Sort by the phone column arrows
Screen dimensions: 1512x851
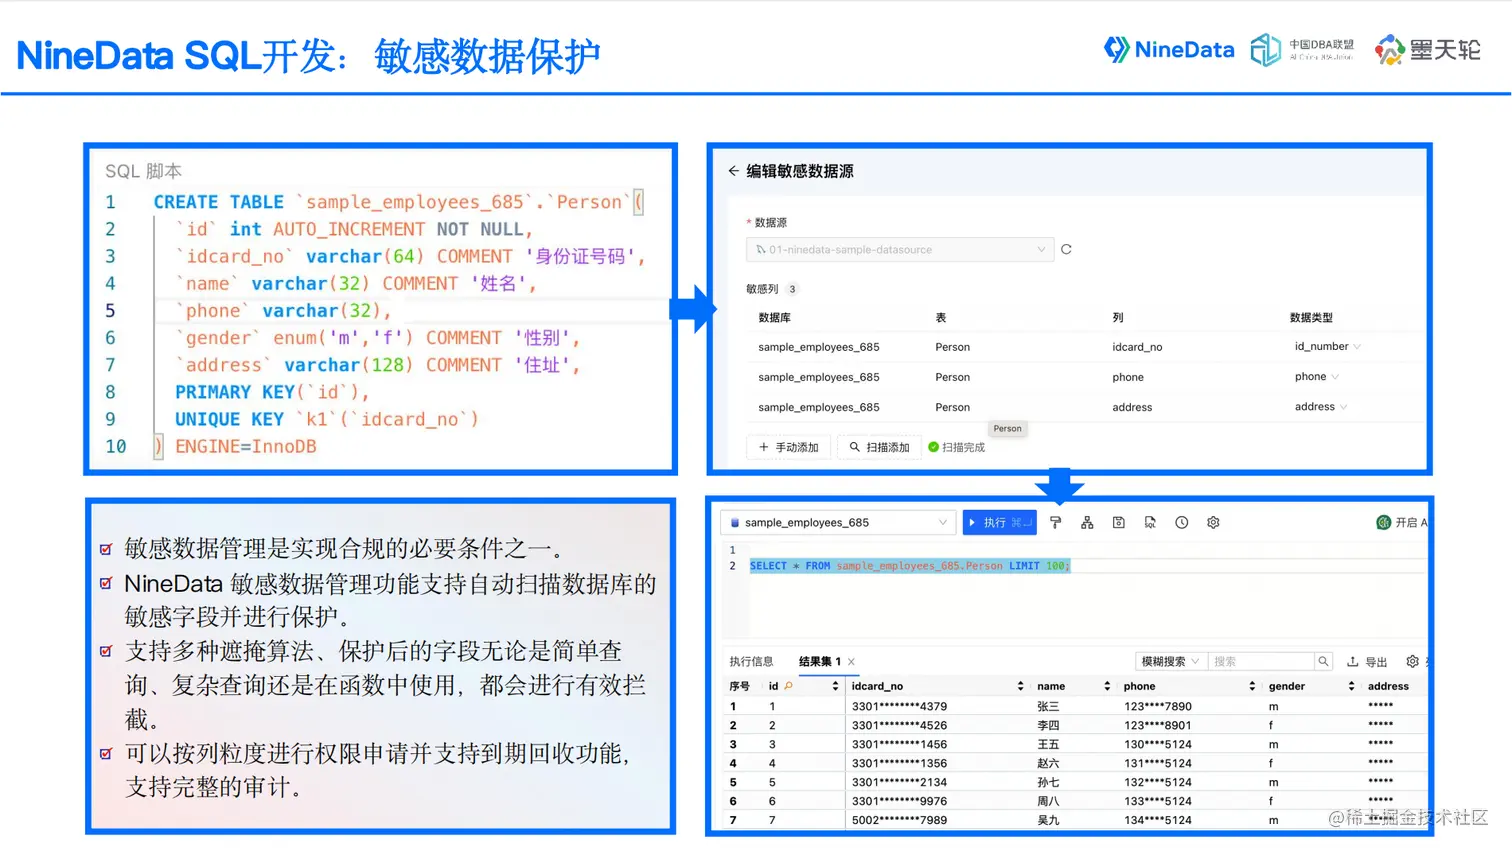point(1252,686)
